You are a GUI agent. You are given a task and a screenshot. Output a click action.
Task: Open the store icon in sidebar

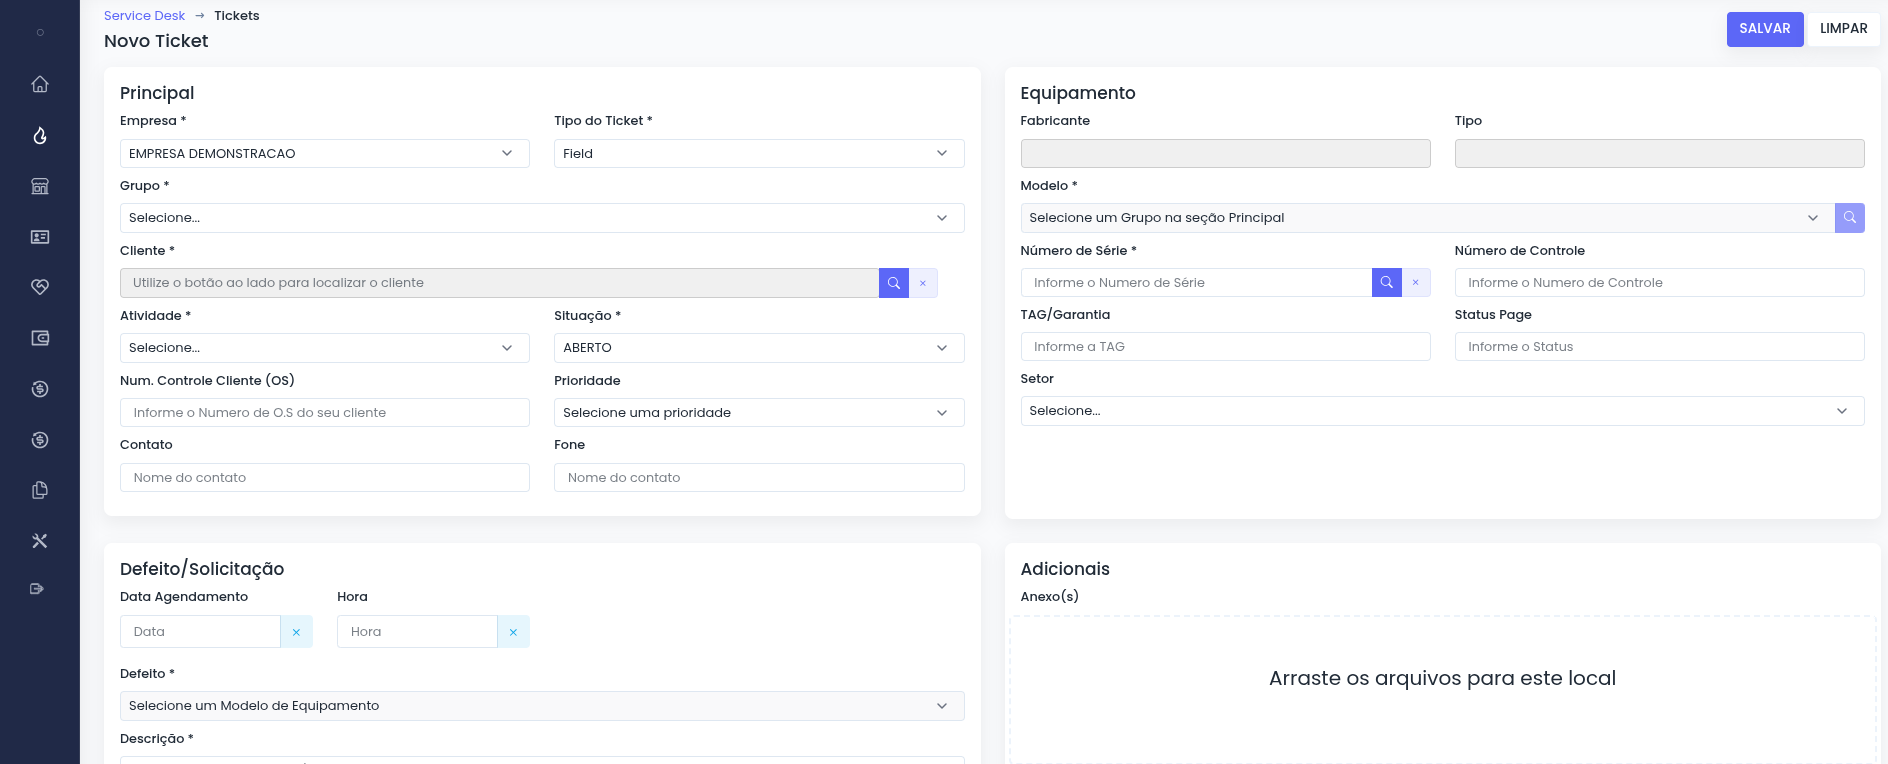[x=40, y=186]
